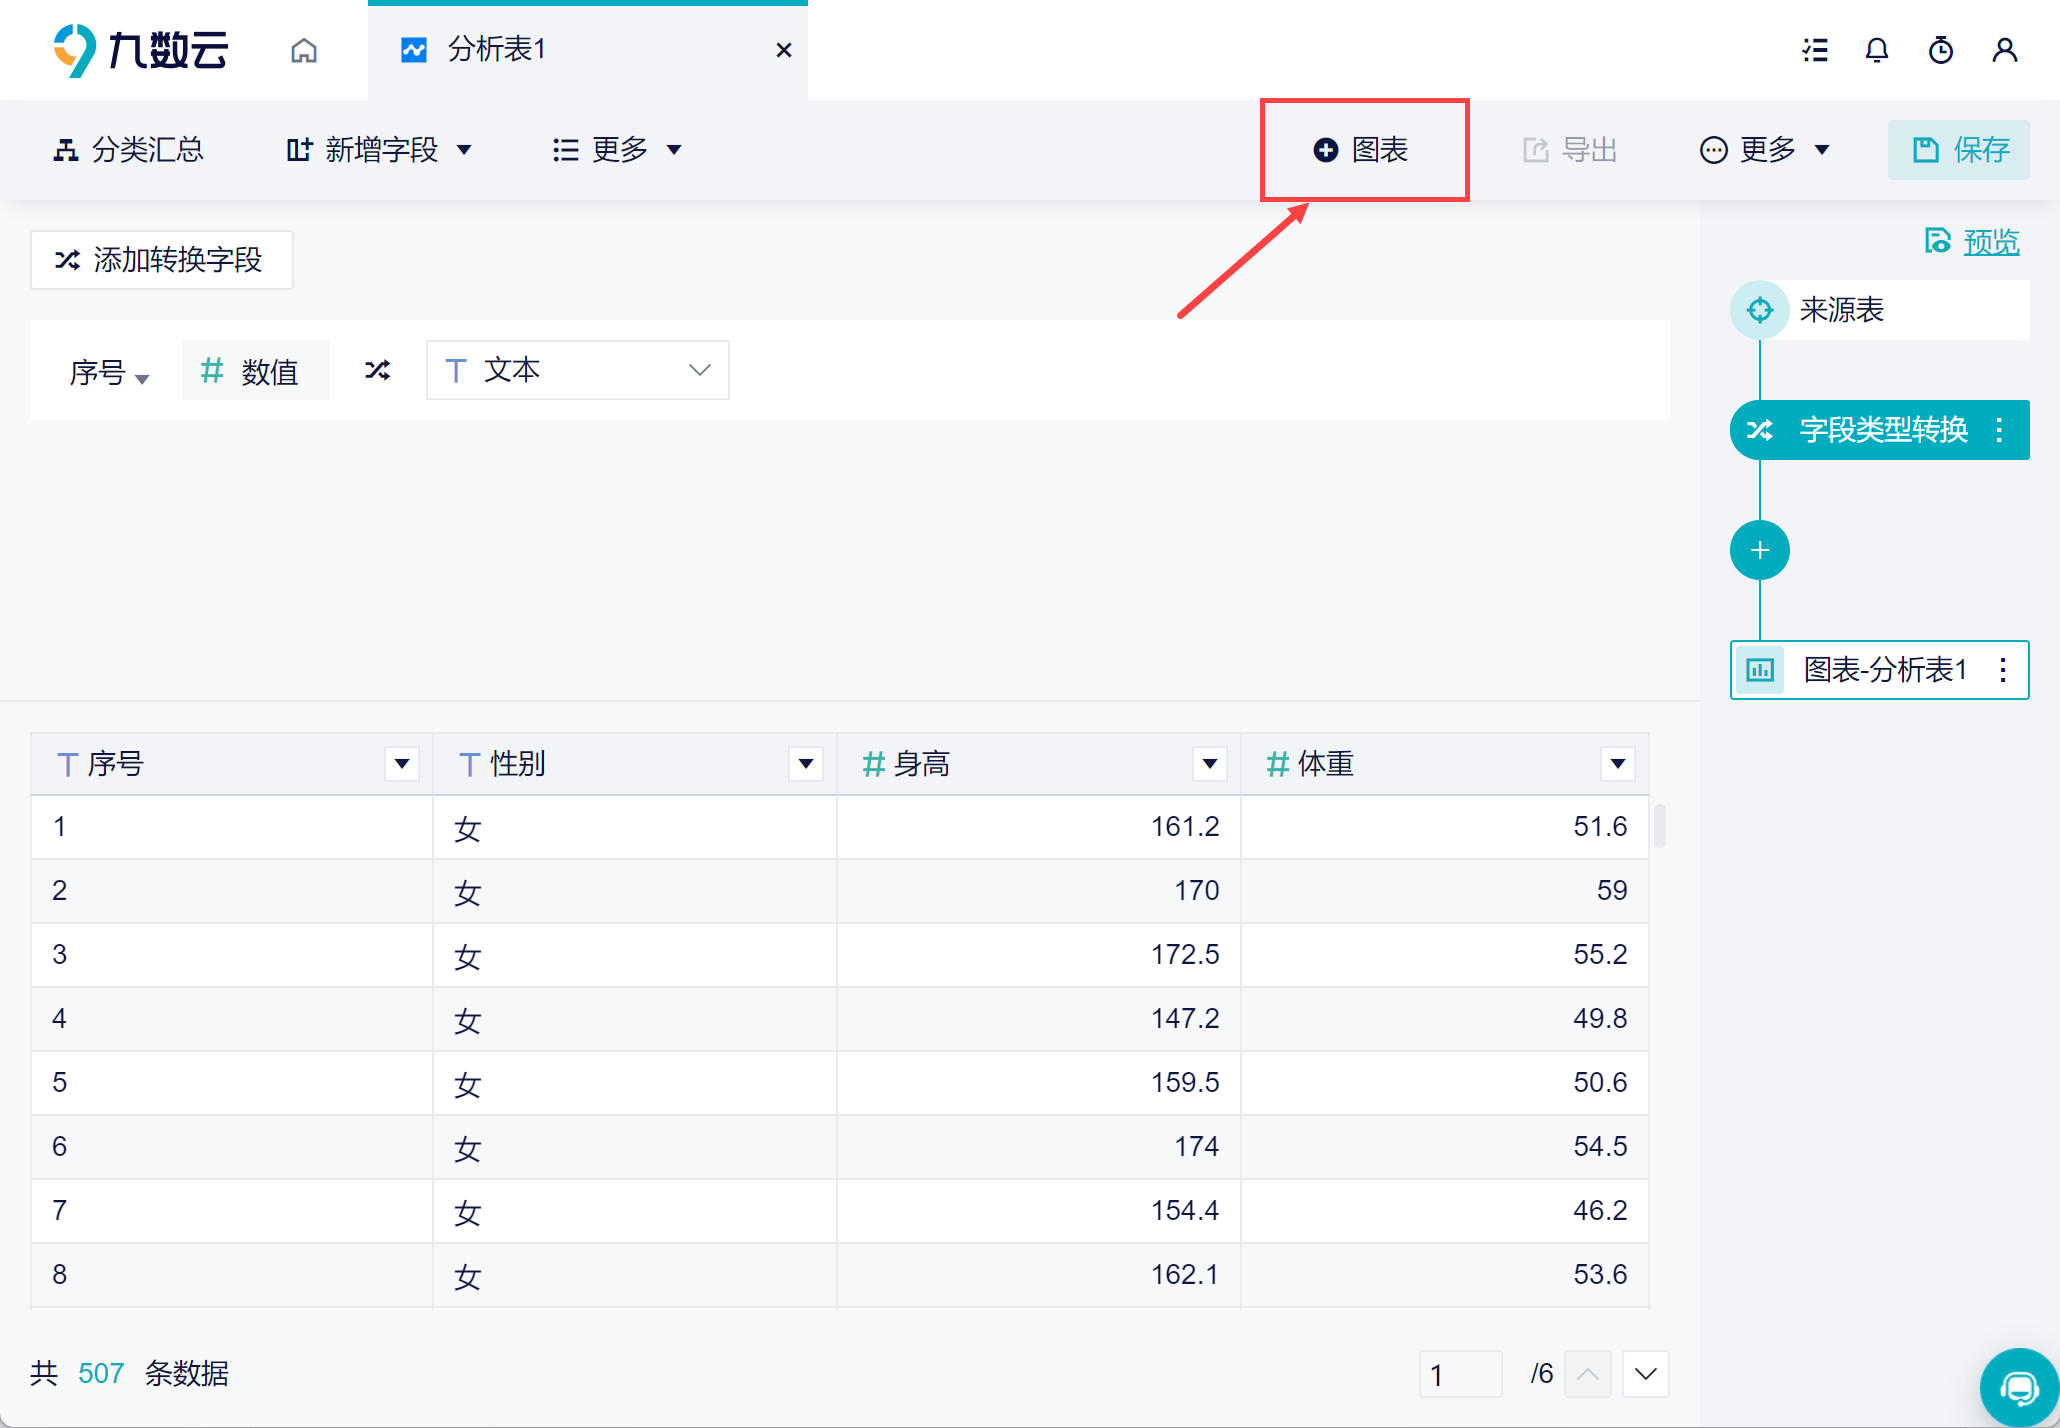The height and width of the screenshot is (1428, 2060).
Task: Open the task list icon
Action: (1815, 50)
